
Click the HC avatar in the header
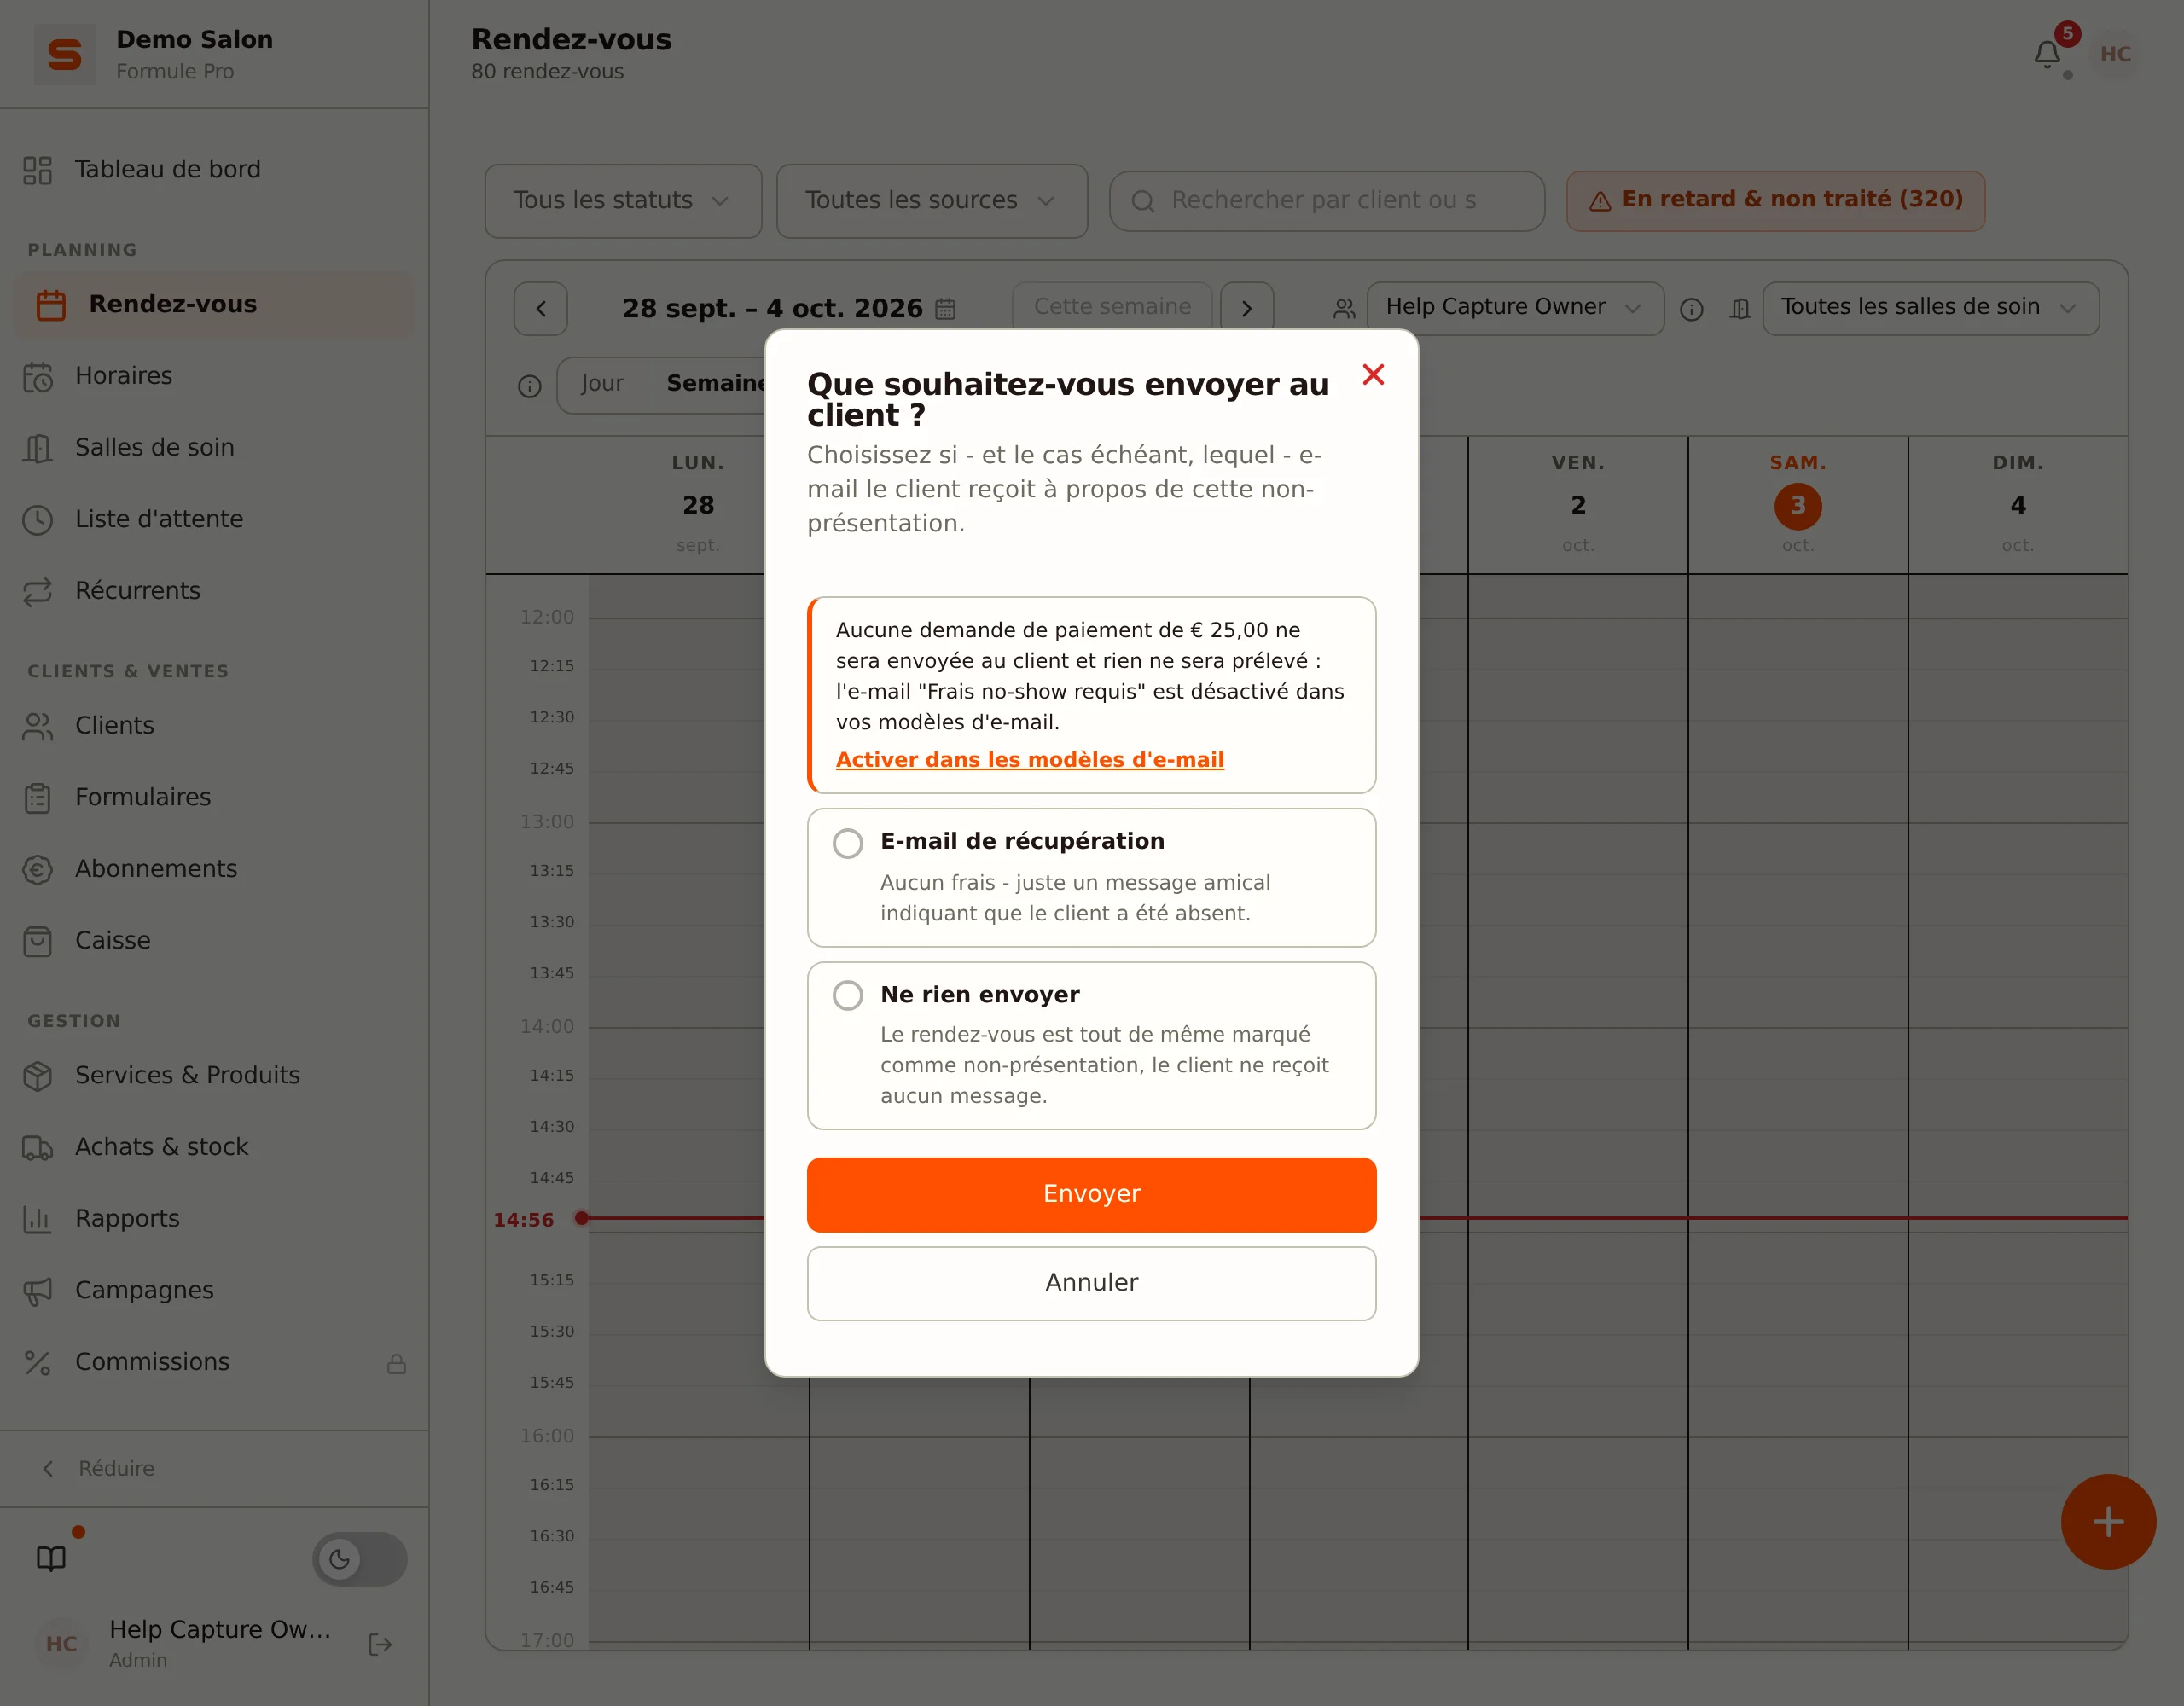(2115, 54)
